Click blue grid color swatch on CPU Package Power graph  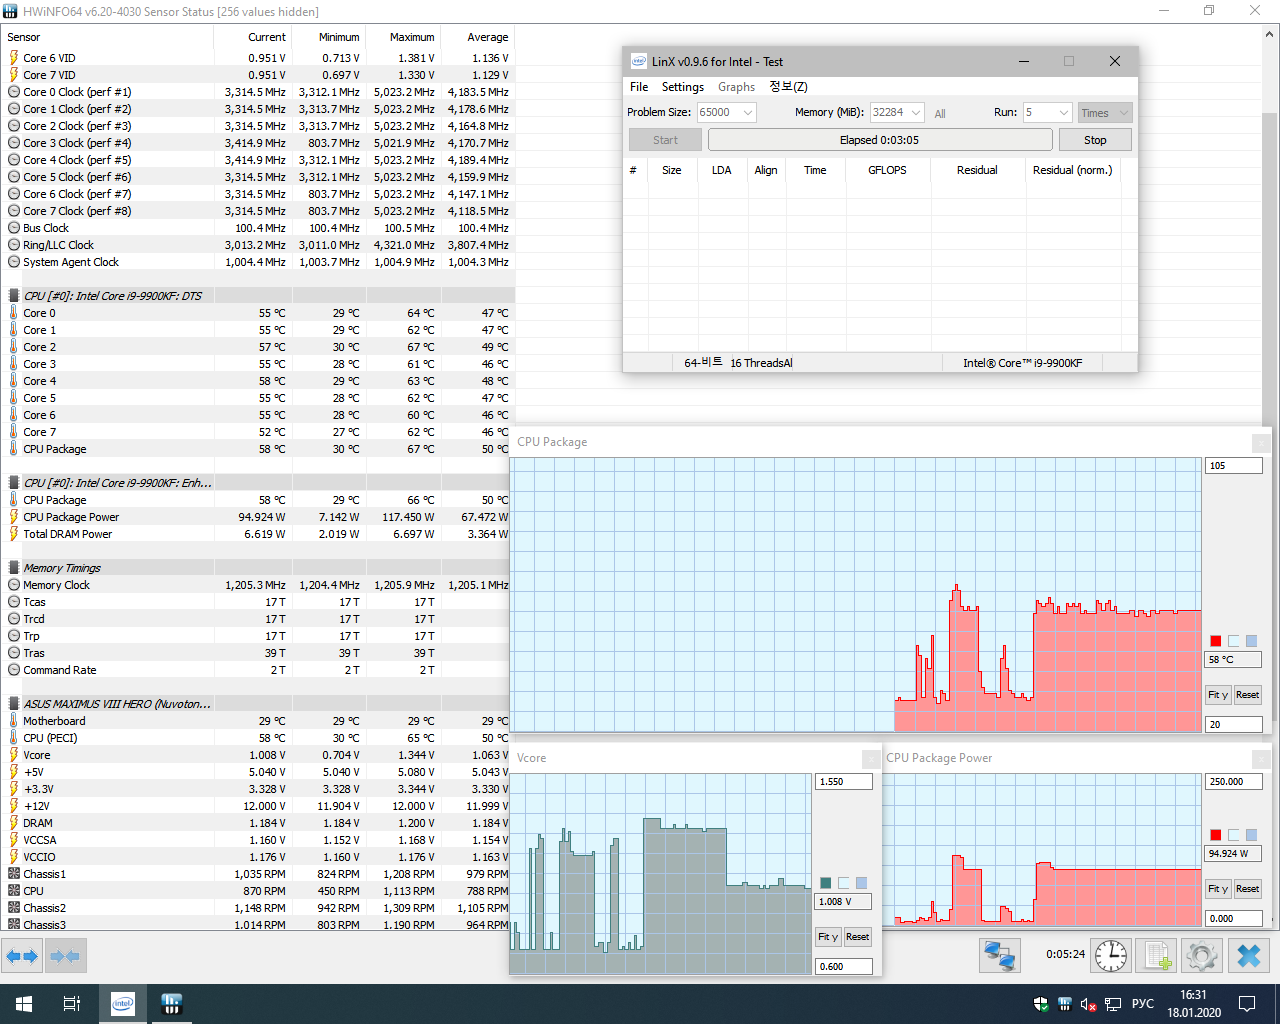[x=1252, y=835]
